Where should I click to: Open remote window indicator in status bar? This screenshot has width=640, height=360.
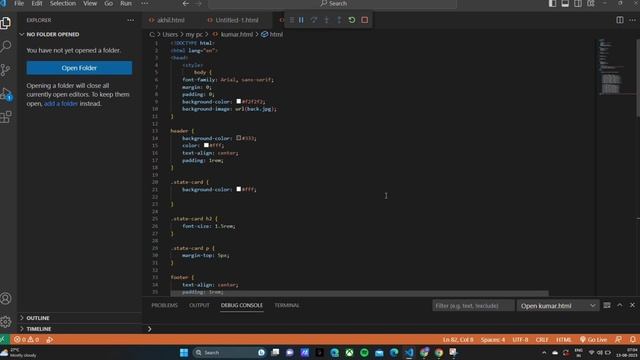[x=3, y=340]
